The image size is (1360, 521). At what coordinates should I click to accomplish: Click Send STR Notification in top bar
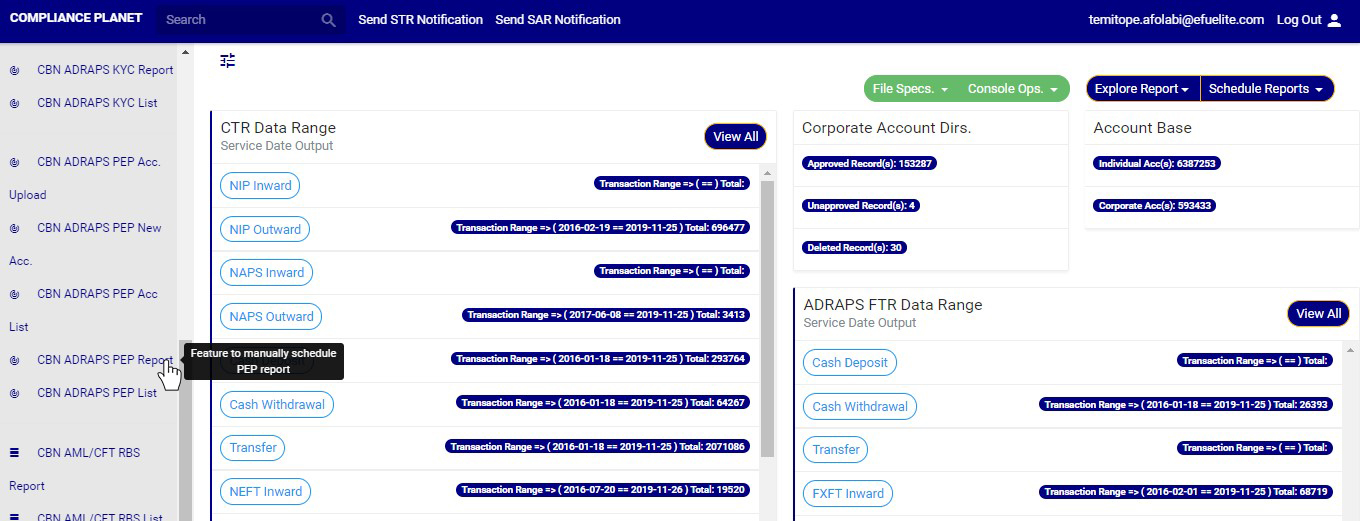point(420,20)
